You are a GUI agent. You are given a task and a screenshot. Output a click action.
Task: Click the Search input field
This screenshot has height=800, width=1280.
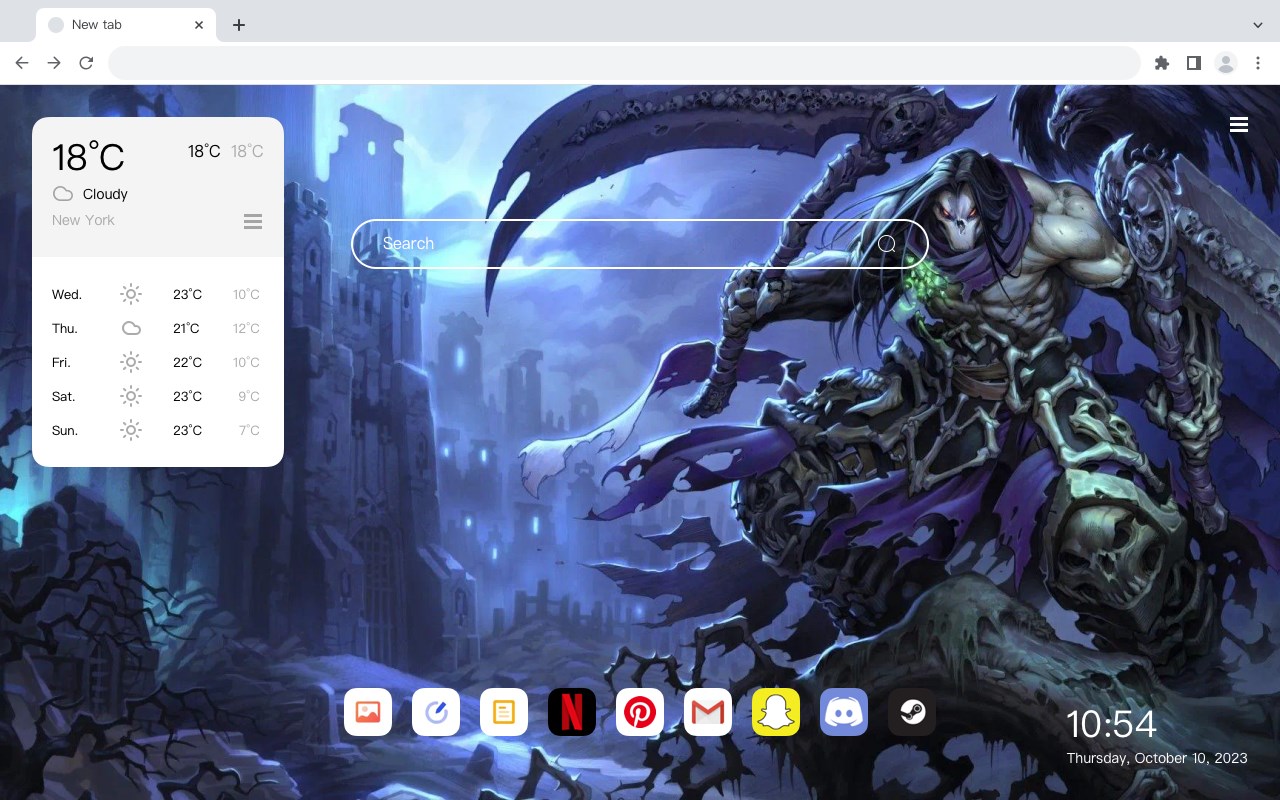(640, 244)
